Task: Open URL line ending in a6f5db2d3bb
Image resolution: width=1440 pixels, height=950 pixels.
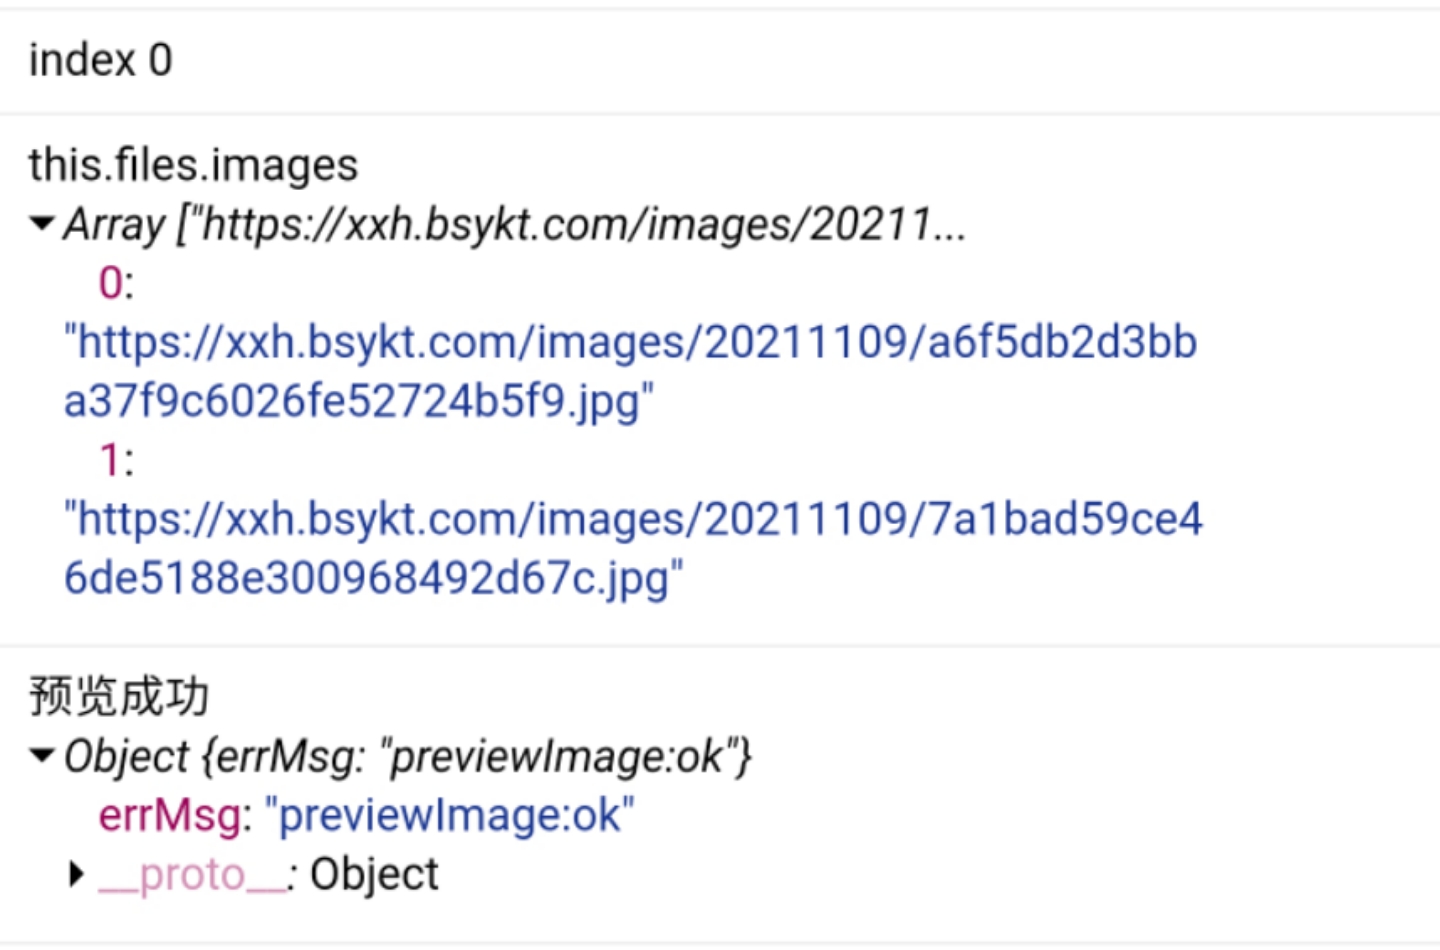Action: coord(631,343)
